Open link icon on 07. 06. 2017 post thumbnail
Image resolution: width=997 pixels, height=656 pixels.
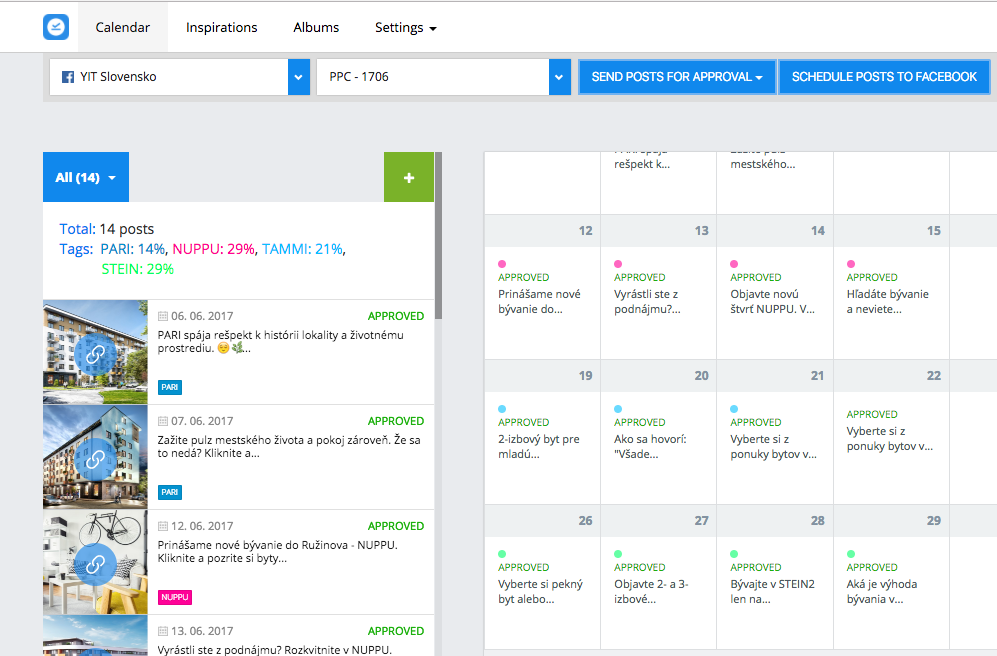(95, 458)
